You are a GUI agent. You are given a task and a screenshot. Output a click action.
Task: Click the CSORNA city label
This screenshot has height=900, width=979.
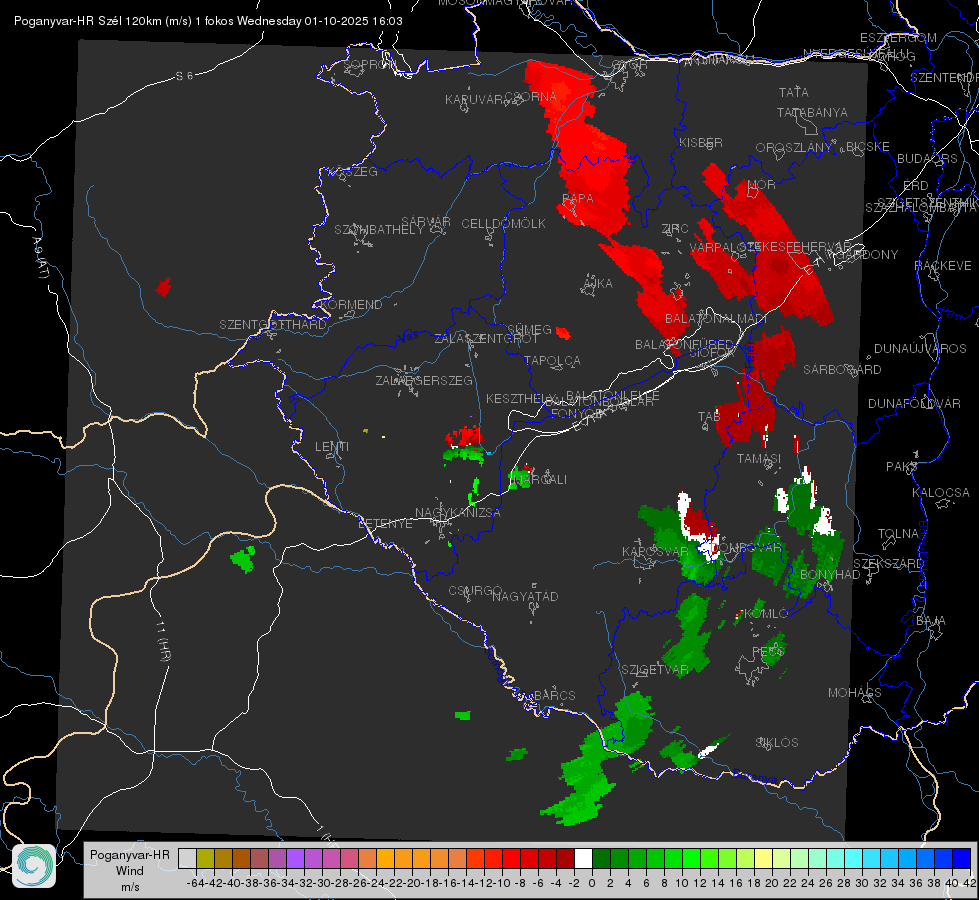pos(530,97)
